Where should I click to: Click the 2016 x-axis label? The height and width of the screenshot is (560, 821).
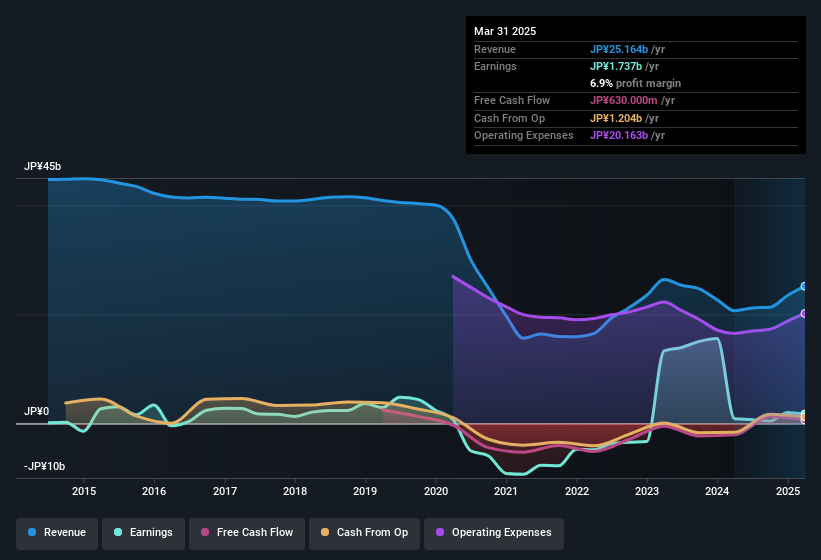tap(154, 491)
